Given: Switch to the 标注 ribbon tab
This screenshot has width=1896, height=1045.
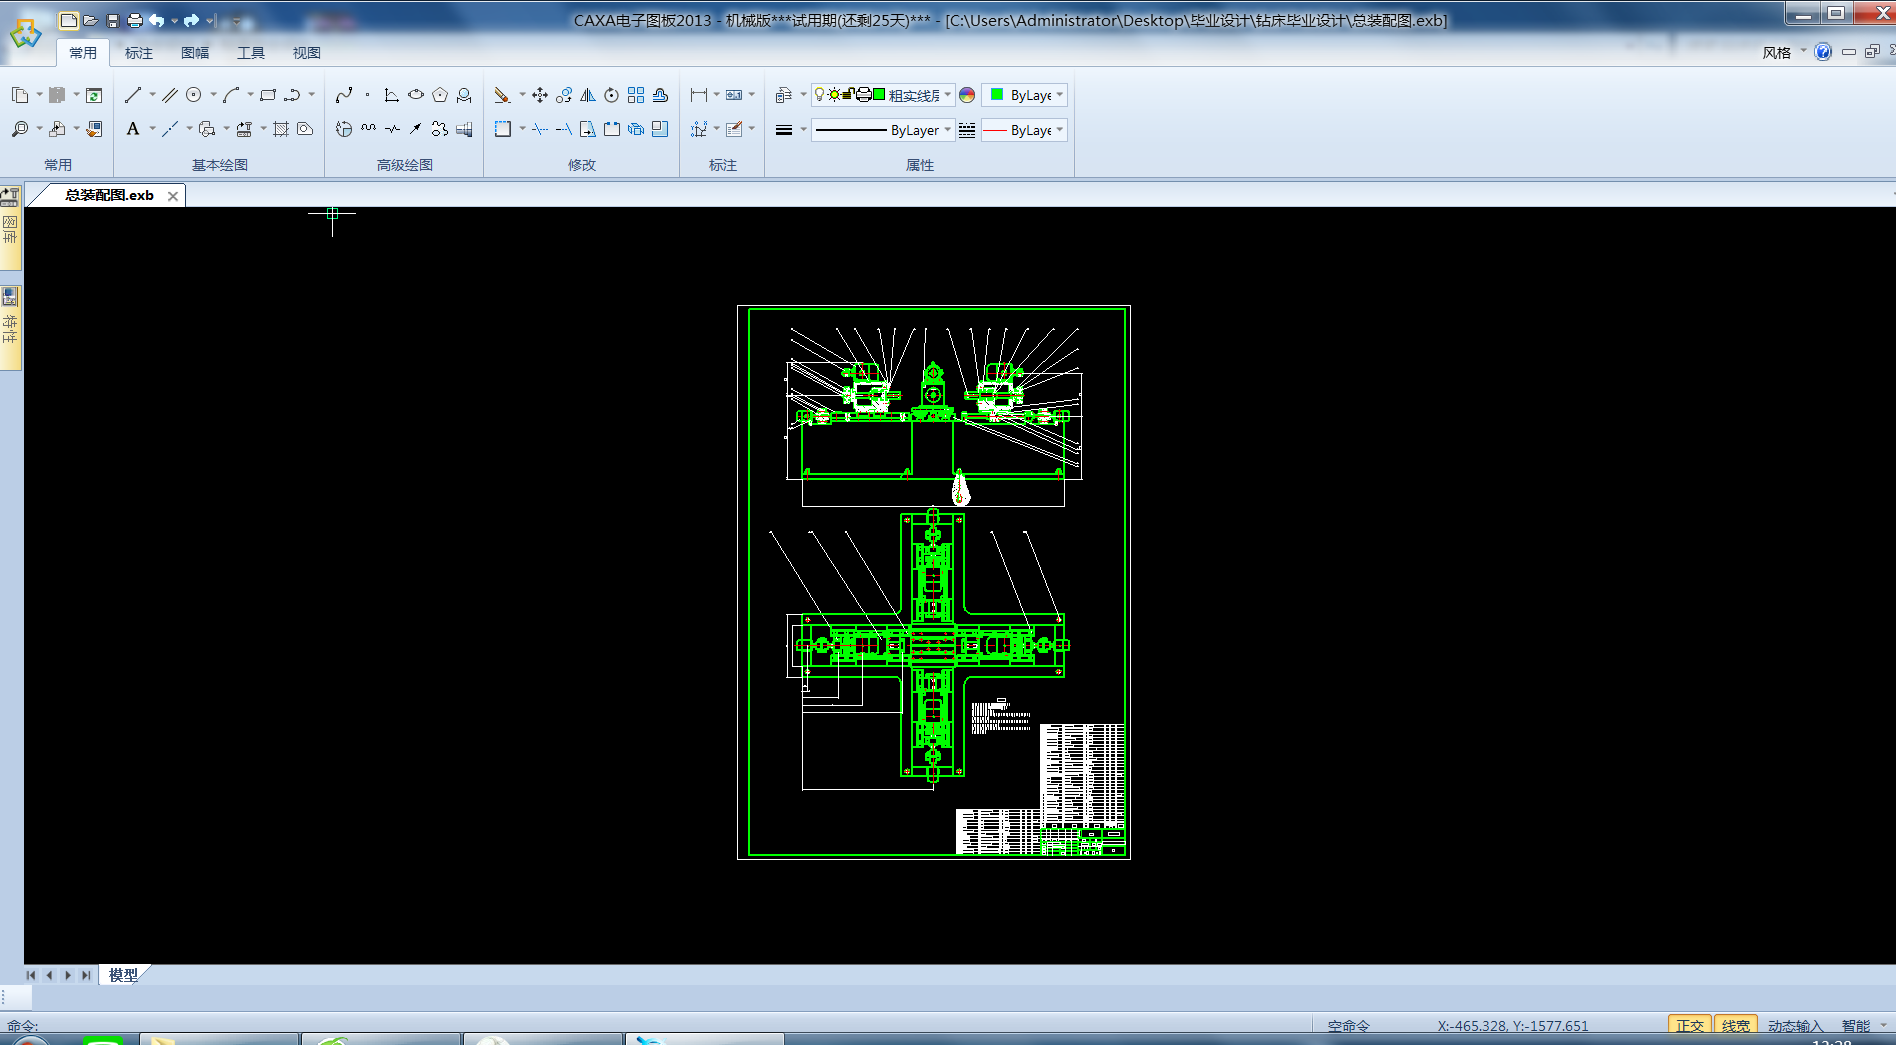Looking at the screenshot, I should coord(139,53).
